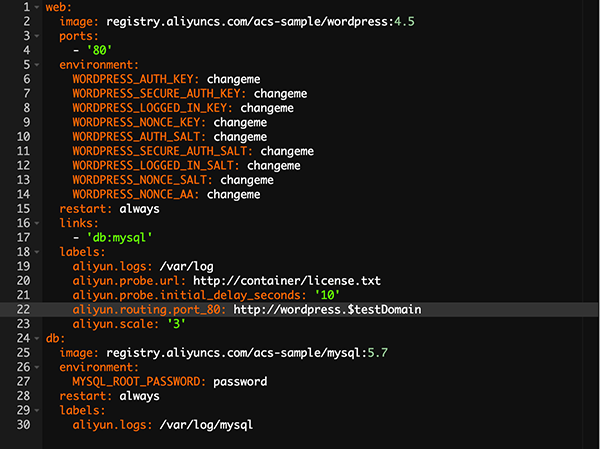The width and height of the screenshot is (600, 449).
Task: Click the 'web:' key on line 1
Action: tap(59, 7)
